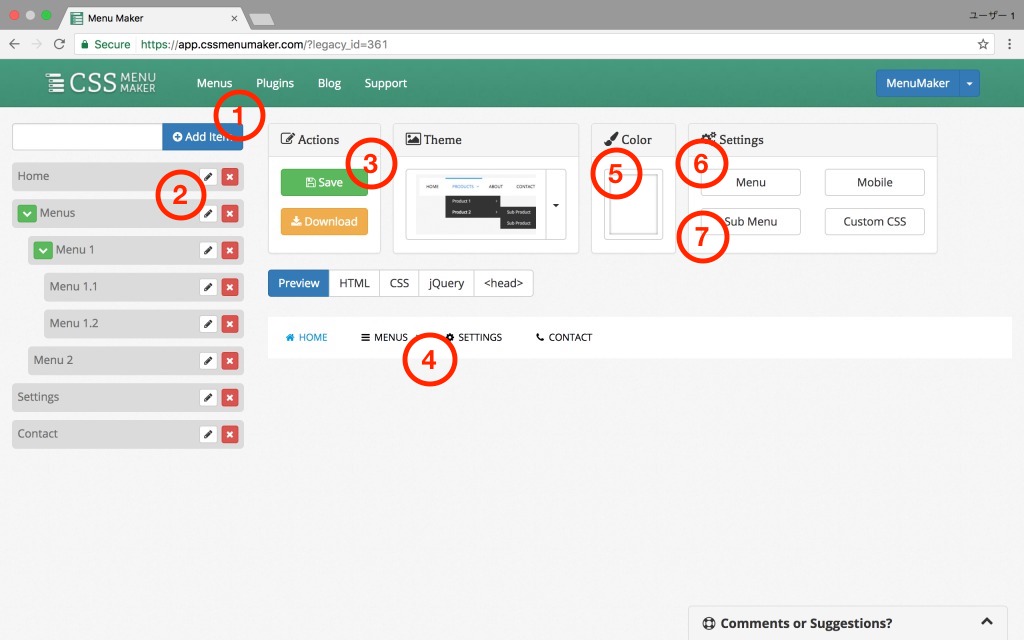
Task: Delete the Menus item
Action: [x=230, y=214]
